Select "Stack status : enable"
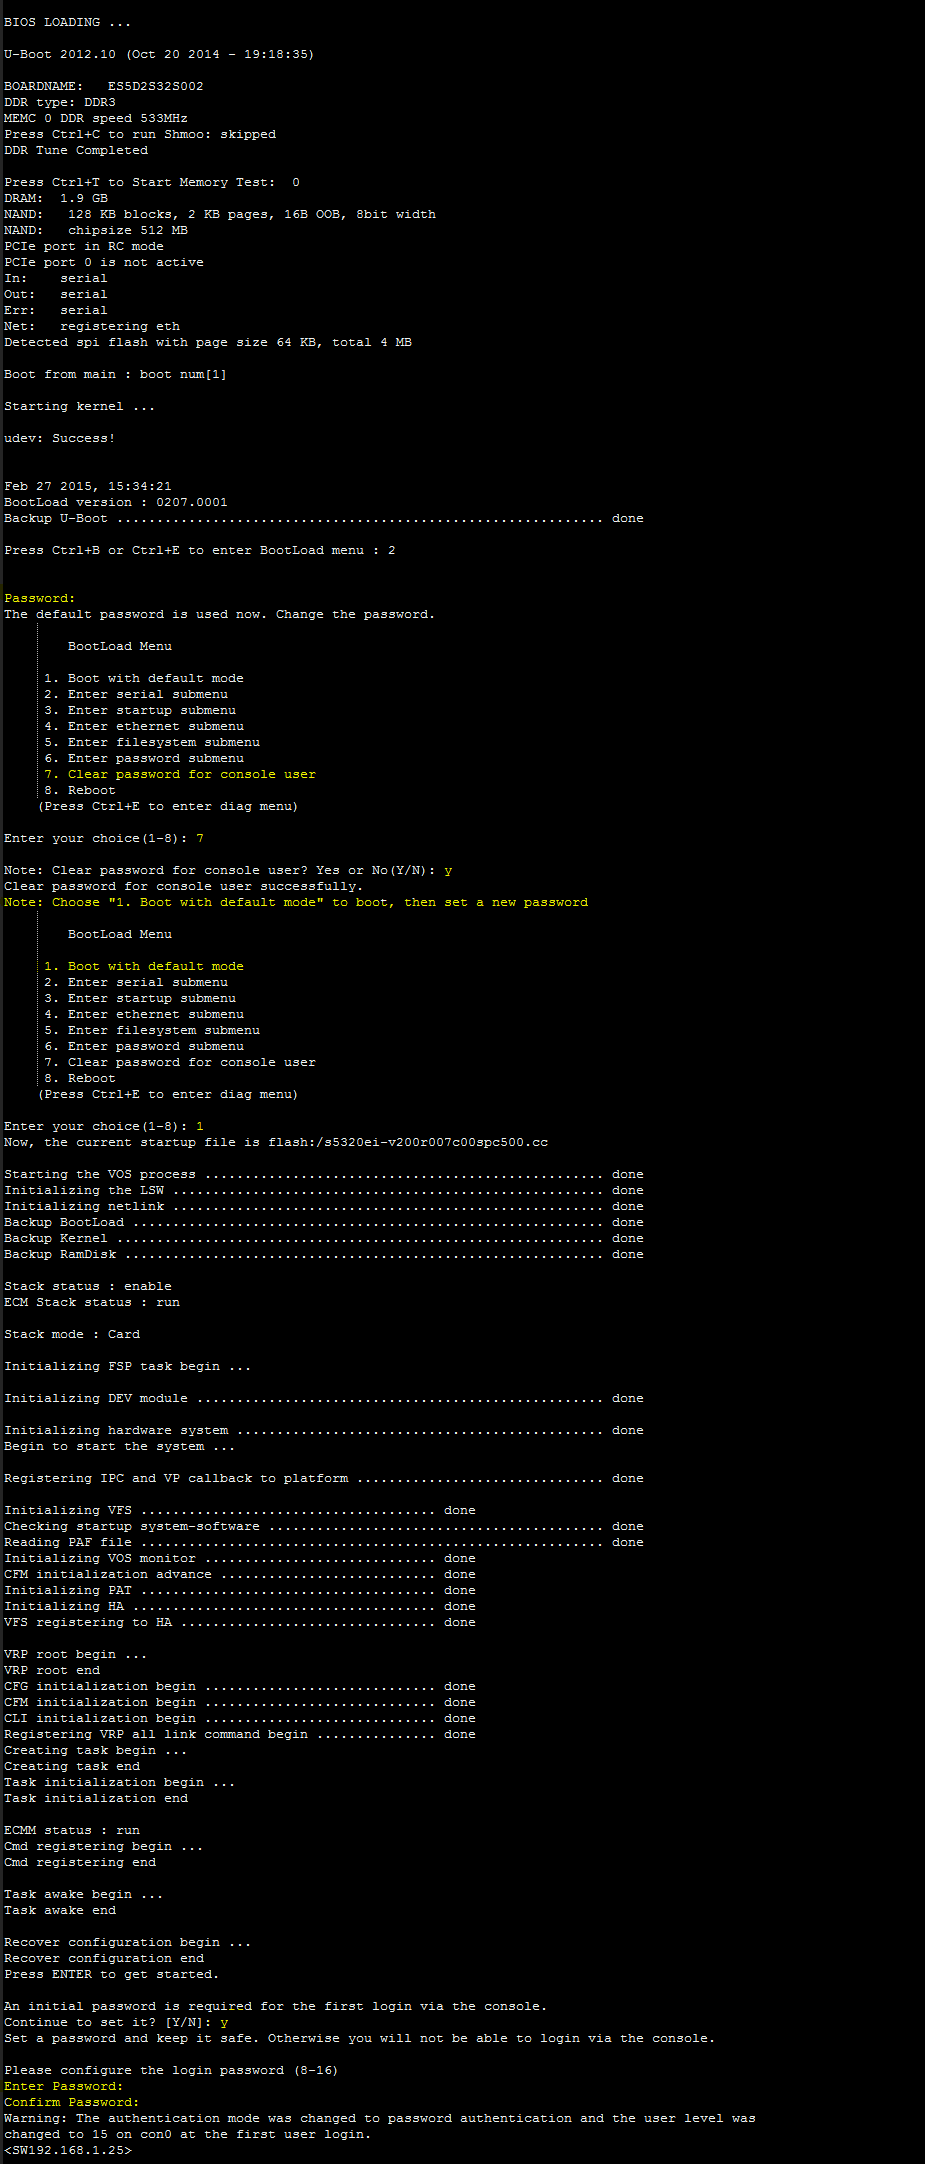925x2164 pixels. (88, 1286)
